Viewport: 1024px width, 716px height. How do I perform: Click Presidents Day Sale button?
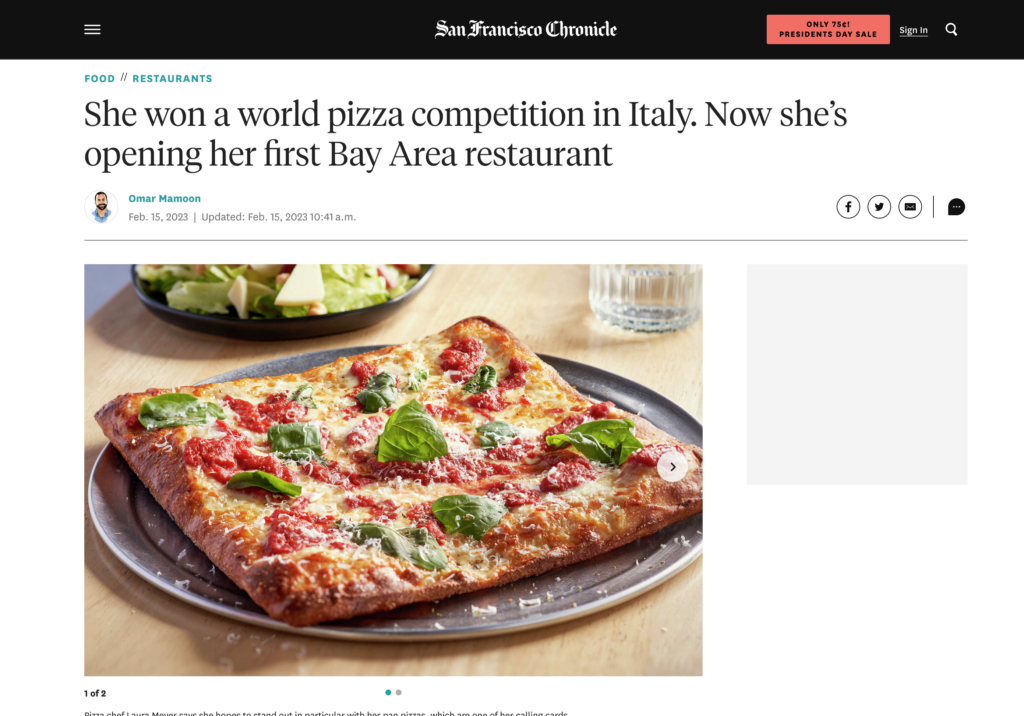[828, 29]
